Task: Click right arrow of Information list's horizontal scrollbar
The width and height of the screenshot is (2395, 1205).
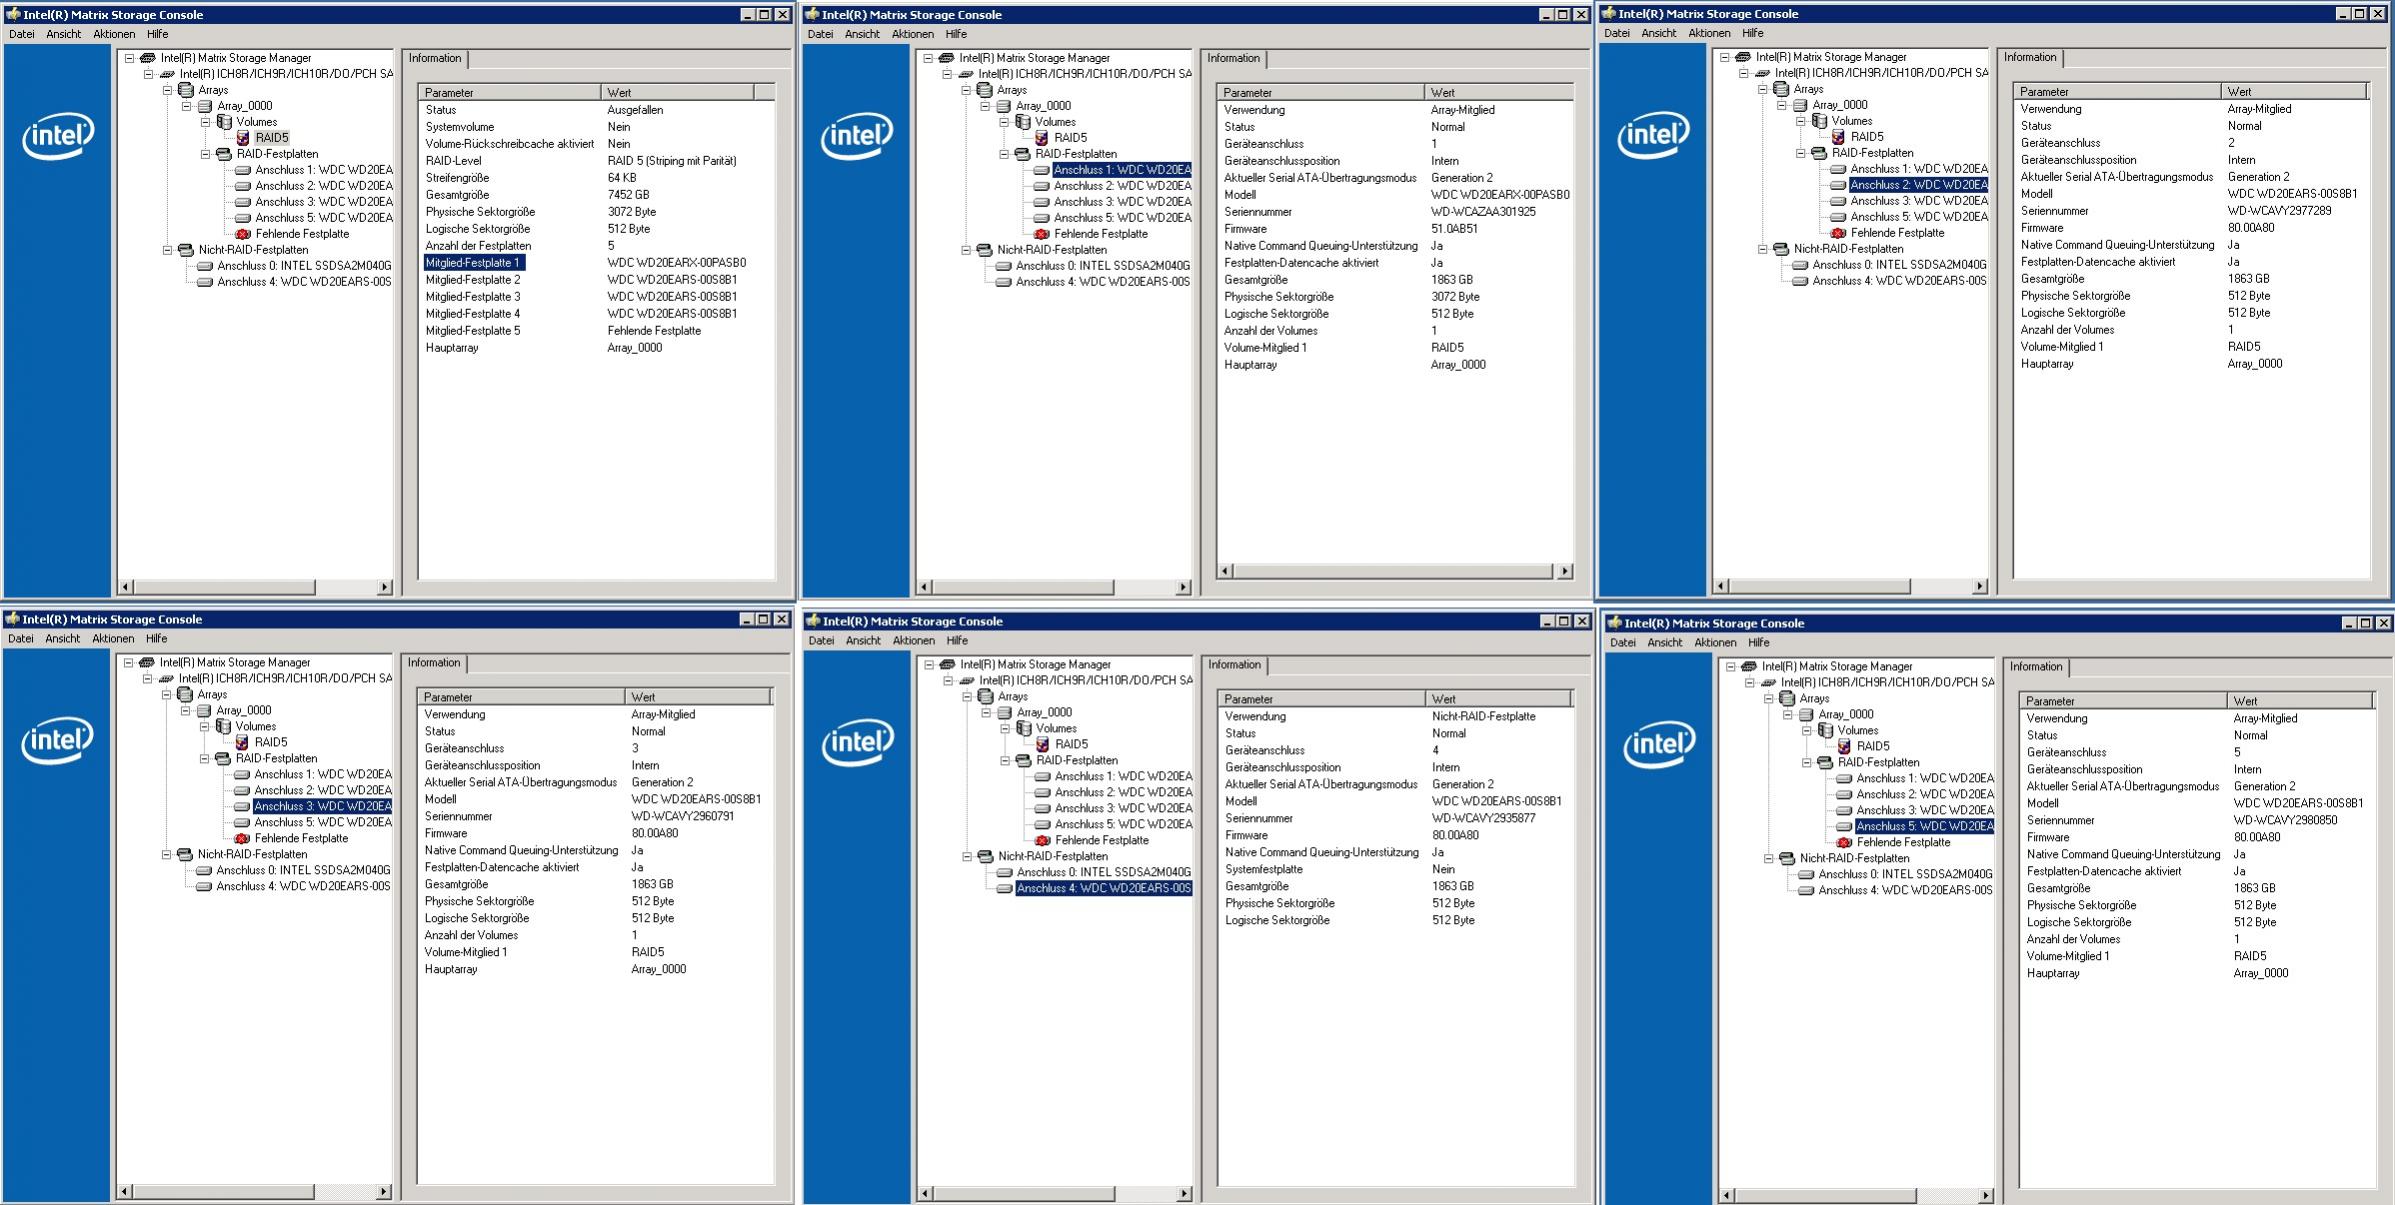Action: (1565, 571)
